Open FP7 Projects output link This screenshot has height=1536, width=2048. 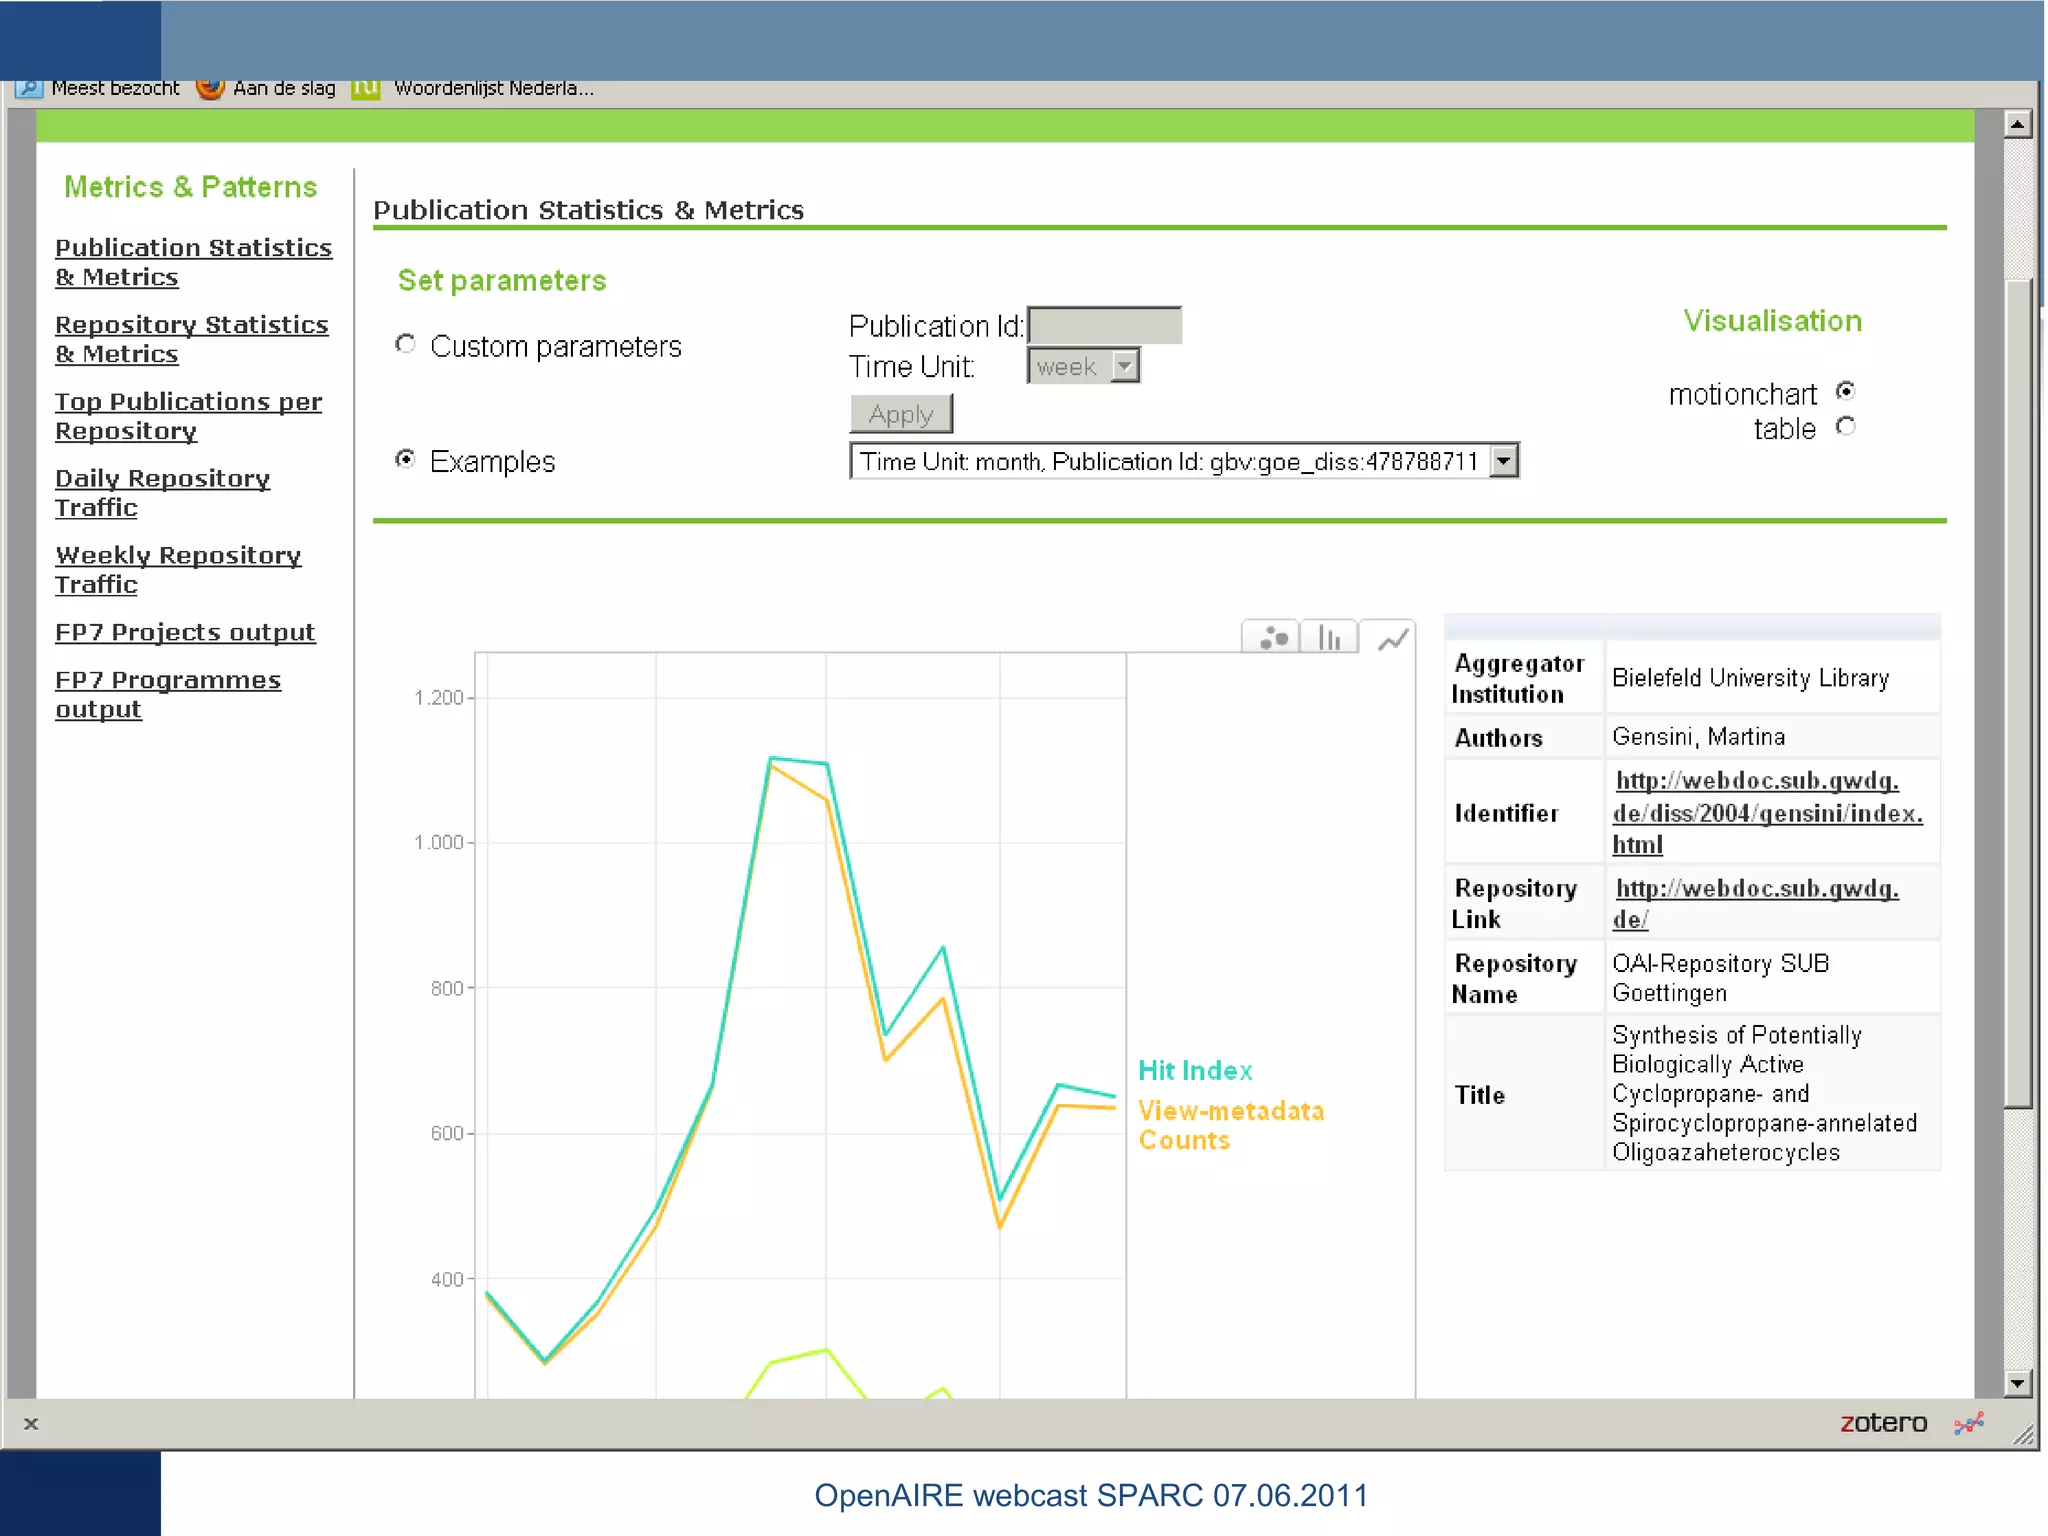click(x=185, y=632)
